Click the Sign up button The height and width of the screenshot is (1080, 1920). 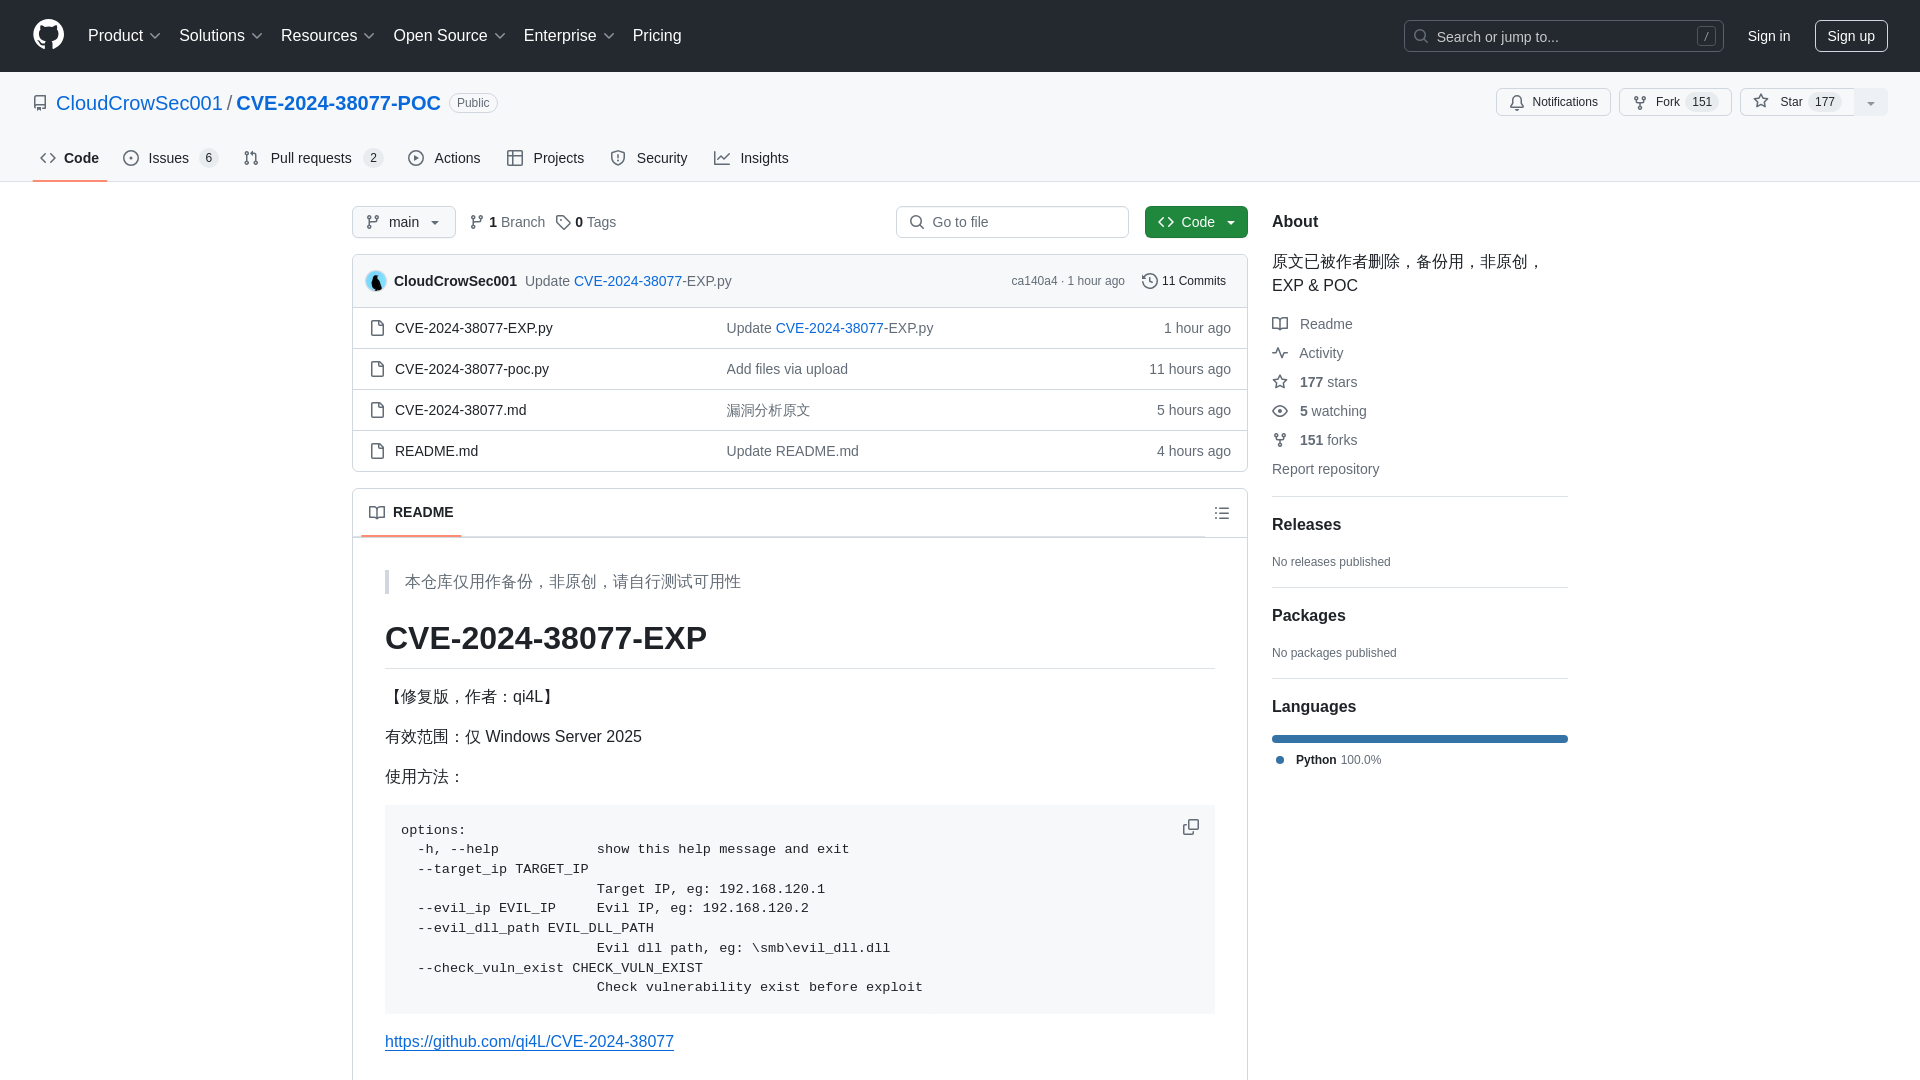pyautogui.click(x=1851, y=36)
